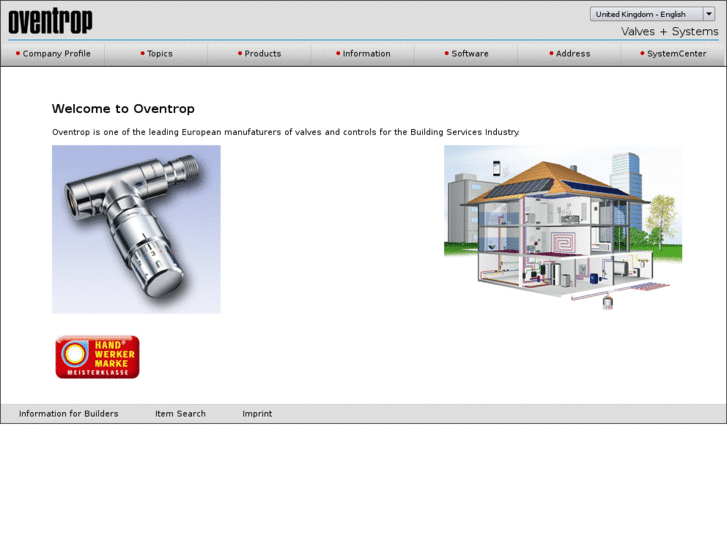The height and width of the screenshot is (545, 727).
Task: Open the Item Search link
Action: click(180, 414)
